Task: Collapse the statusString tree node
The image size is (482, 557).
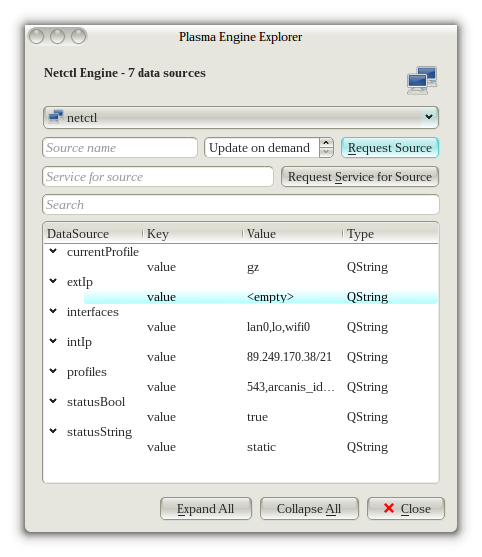Action: (x=53, y=431)
